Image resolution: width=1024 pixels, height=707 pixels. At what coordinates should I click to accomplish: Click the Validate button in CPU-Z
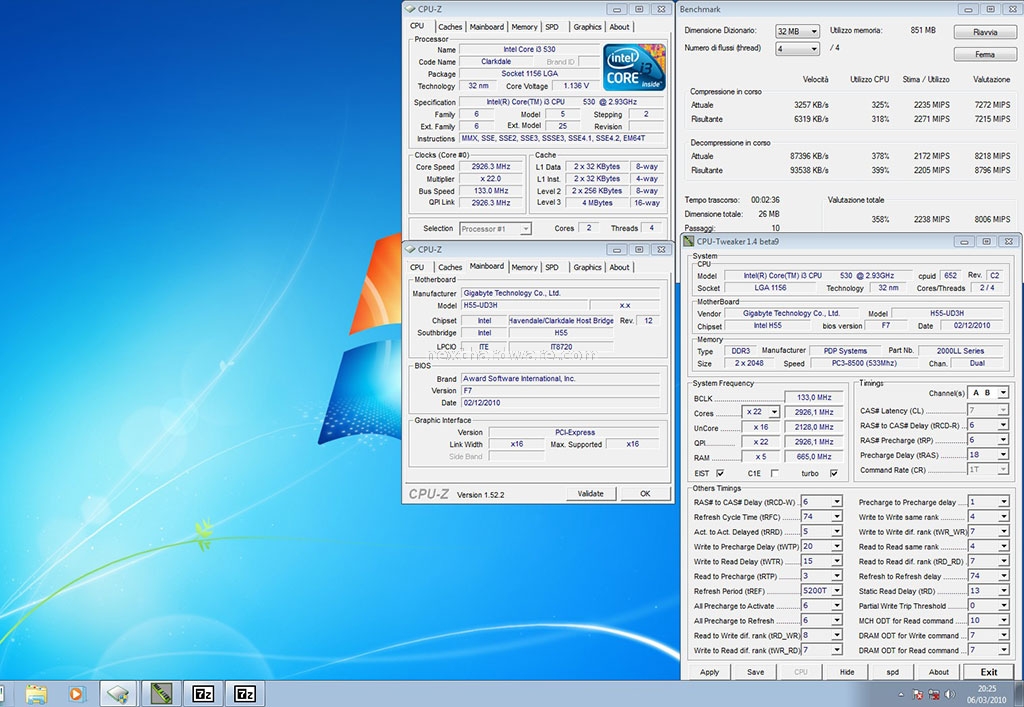tap(590, 494)
